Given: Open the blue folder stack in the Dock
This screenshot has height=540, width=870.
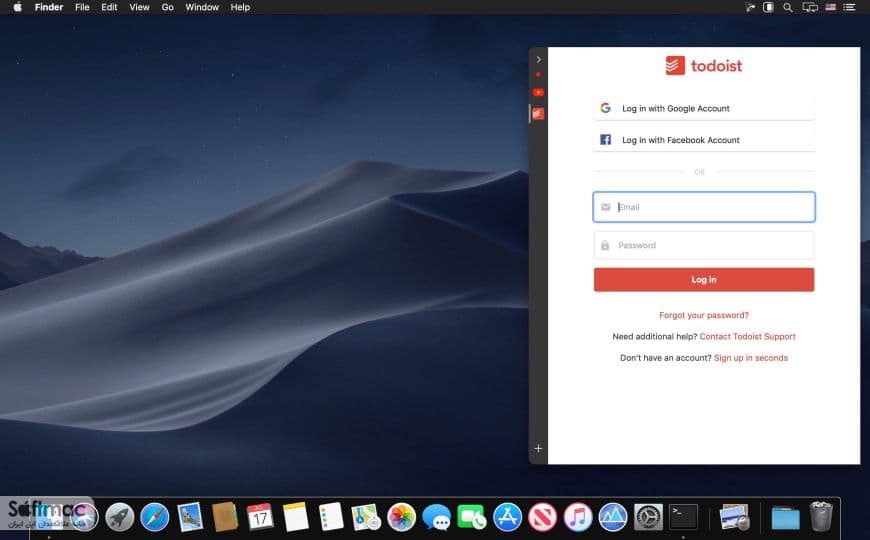Looking at the screenshot, I should coord(786,518).
